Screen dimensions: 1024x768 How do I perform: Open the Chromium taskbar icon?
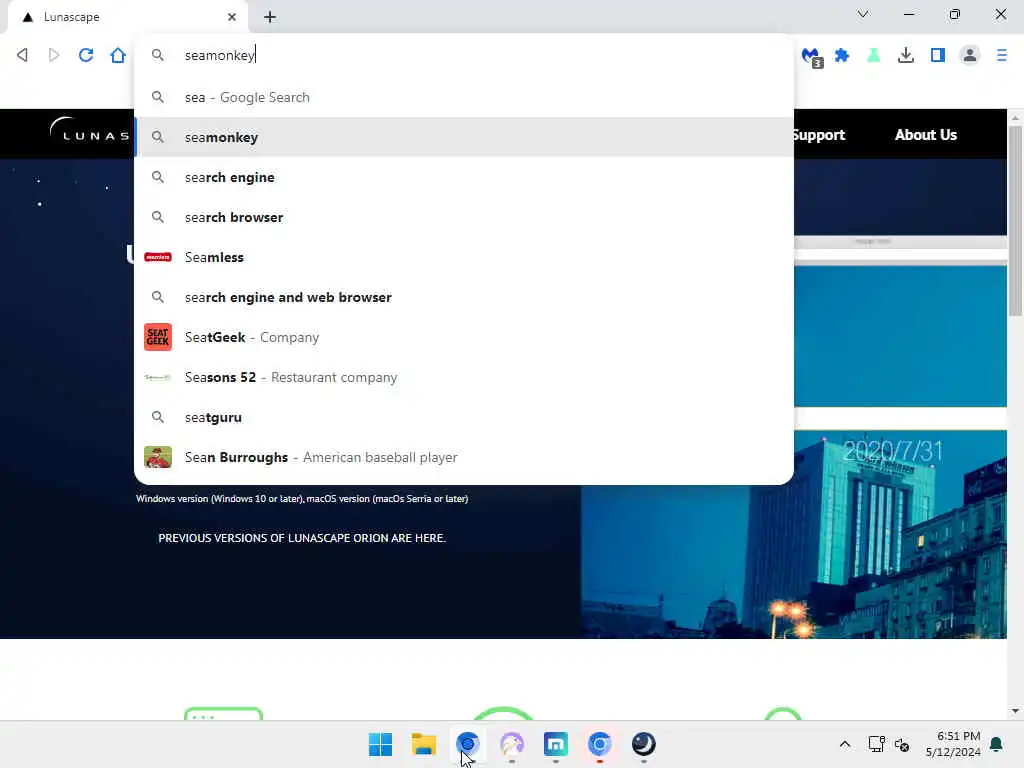(x=600, y=744)
